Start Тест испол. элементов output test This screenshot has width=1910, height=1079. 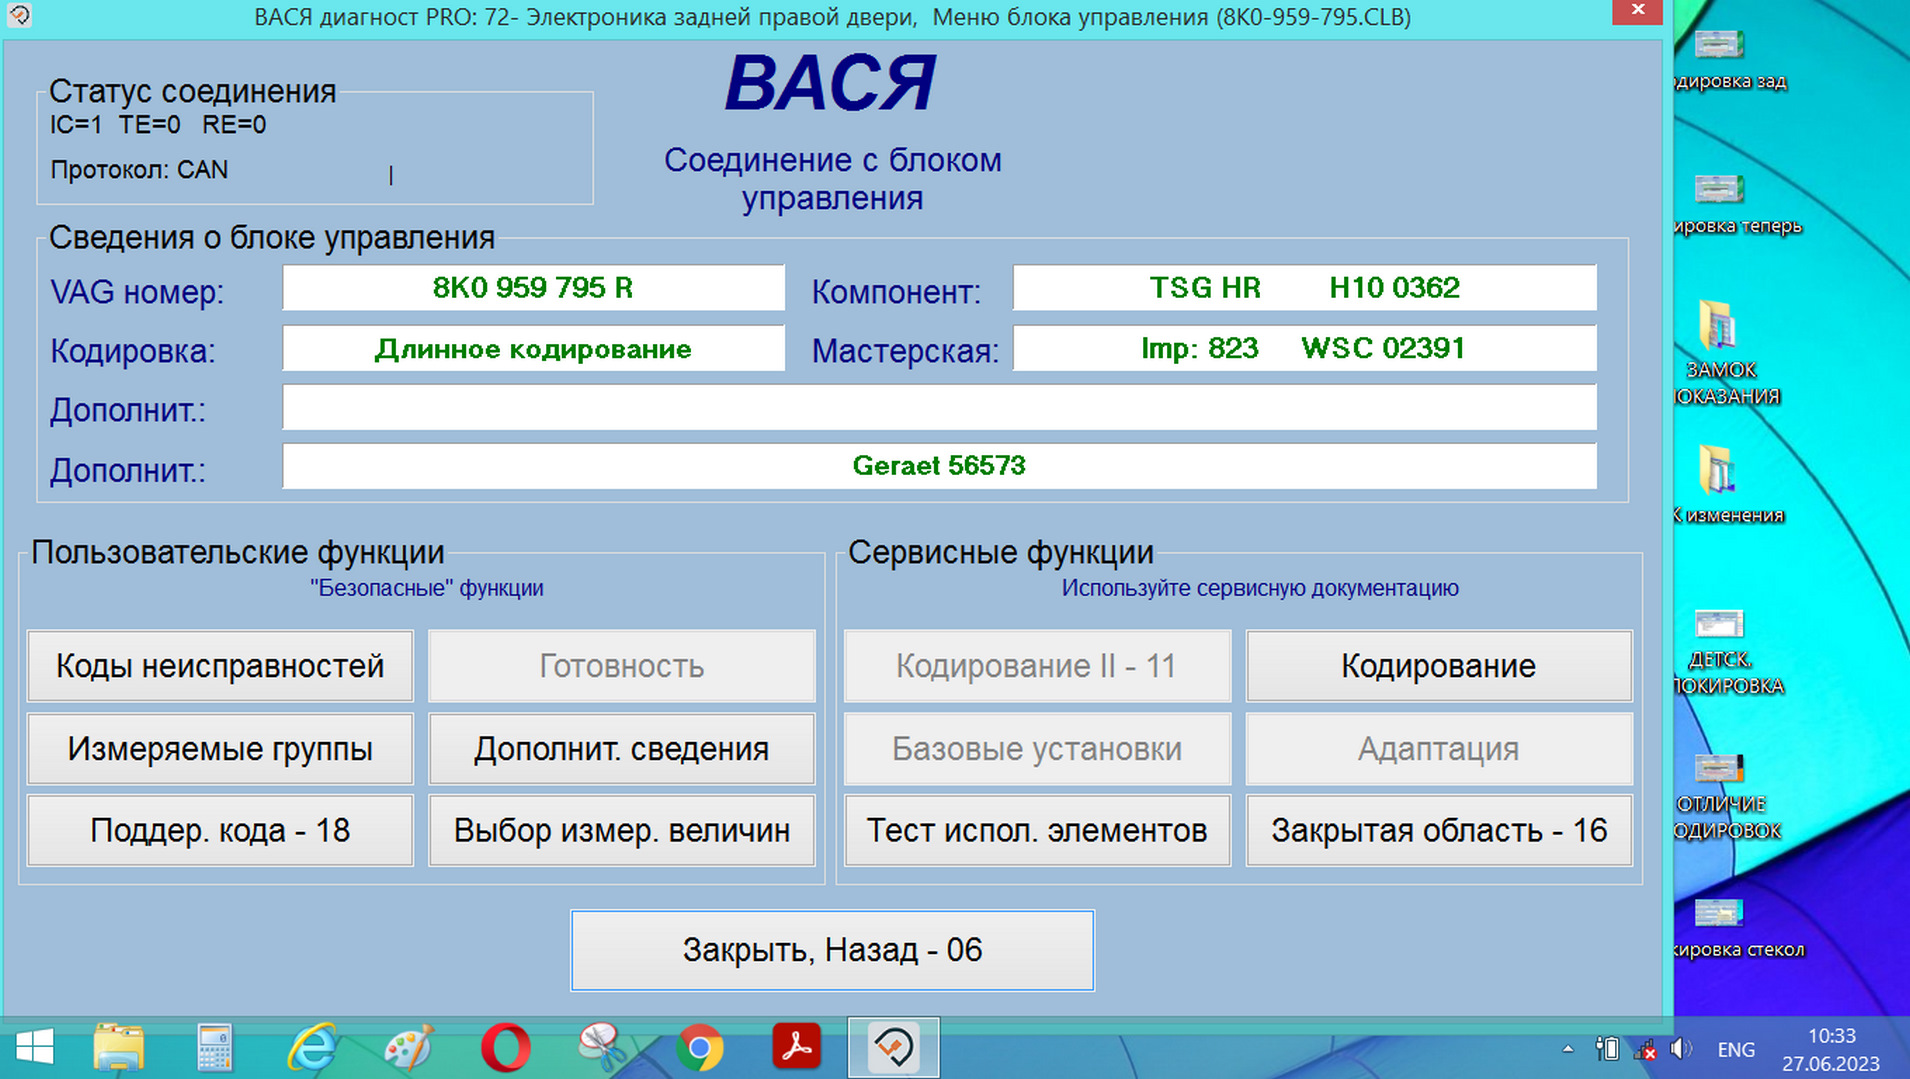[x=1037, y=831]
